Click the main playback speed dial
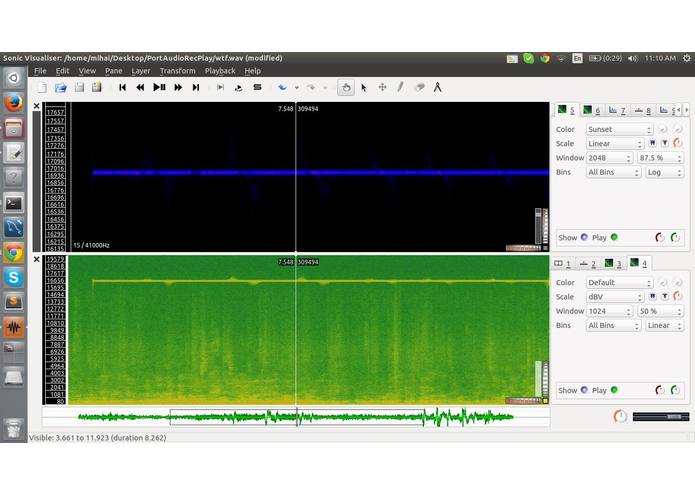695x494 pixels. pos(620,416)
